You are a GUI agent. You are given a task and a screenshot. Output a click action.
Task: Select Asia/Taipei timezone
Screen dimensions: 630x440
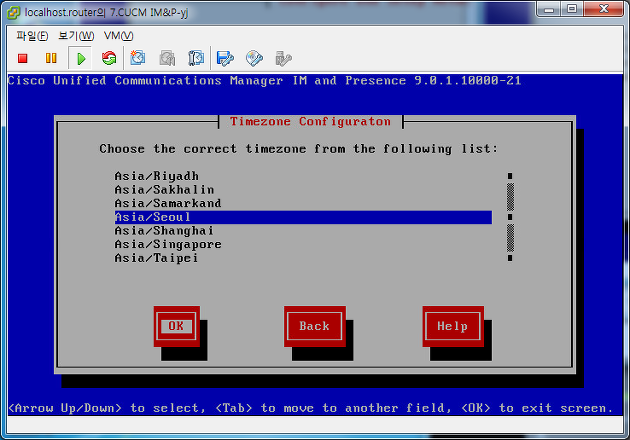tap(303, 258)
